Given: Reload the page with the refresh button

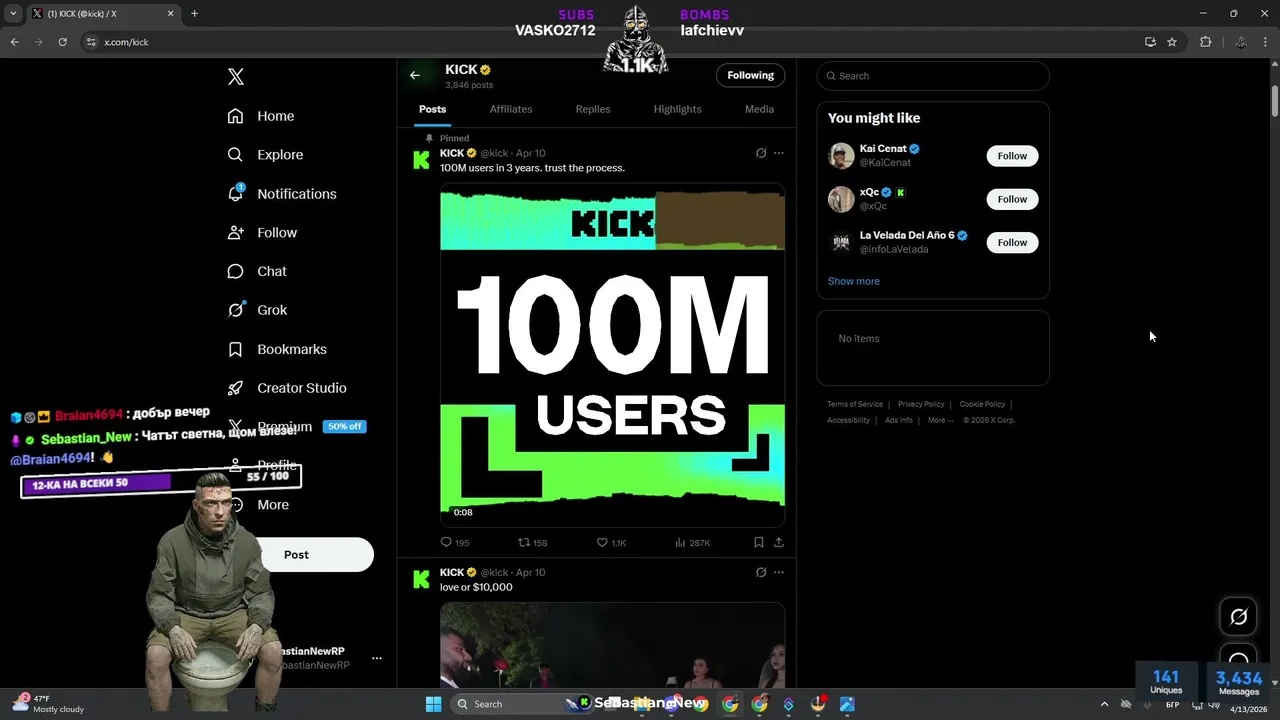Looking at the screenshot, I should pyautogui.click(x=62, y=42).
